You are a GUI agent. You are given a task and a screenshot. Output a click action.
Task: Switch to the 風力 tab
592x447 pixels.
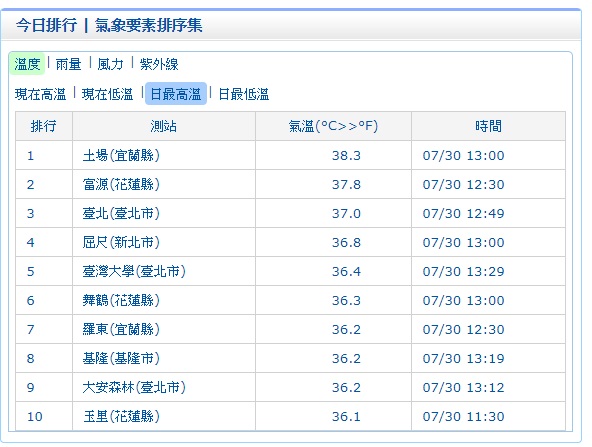click(110, 64)
